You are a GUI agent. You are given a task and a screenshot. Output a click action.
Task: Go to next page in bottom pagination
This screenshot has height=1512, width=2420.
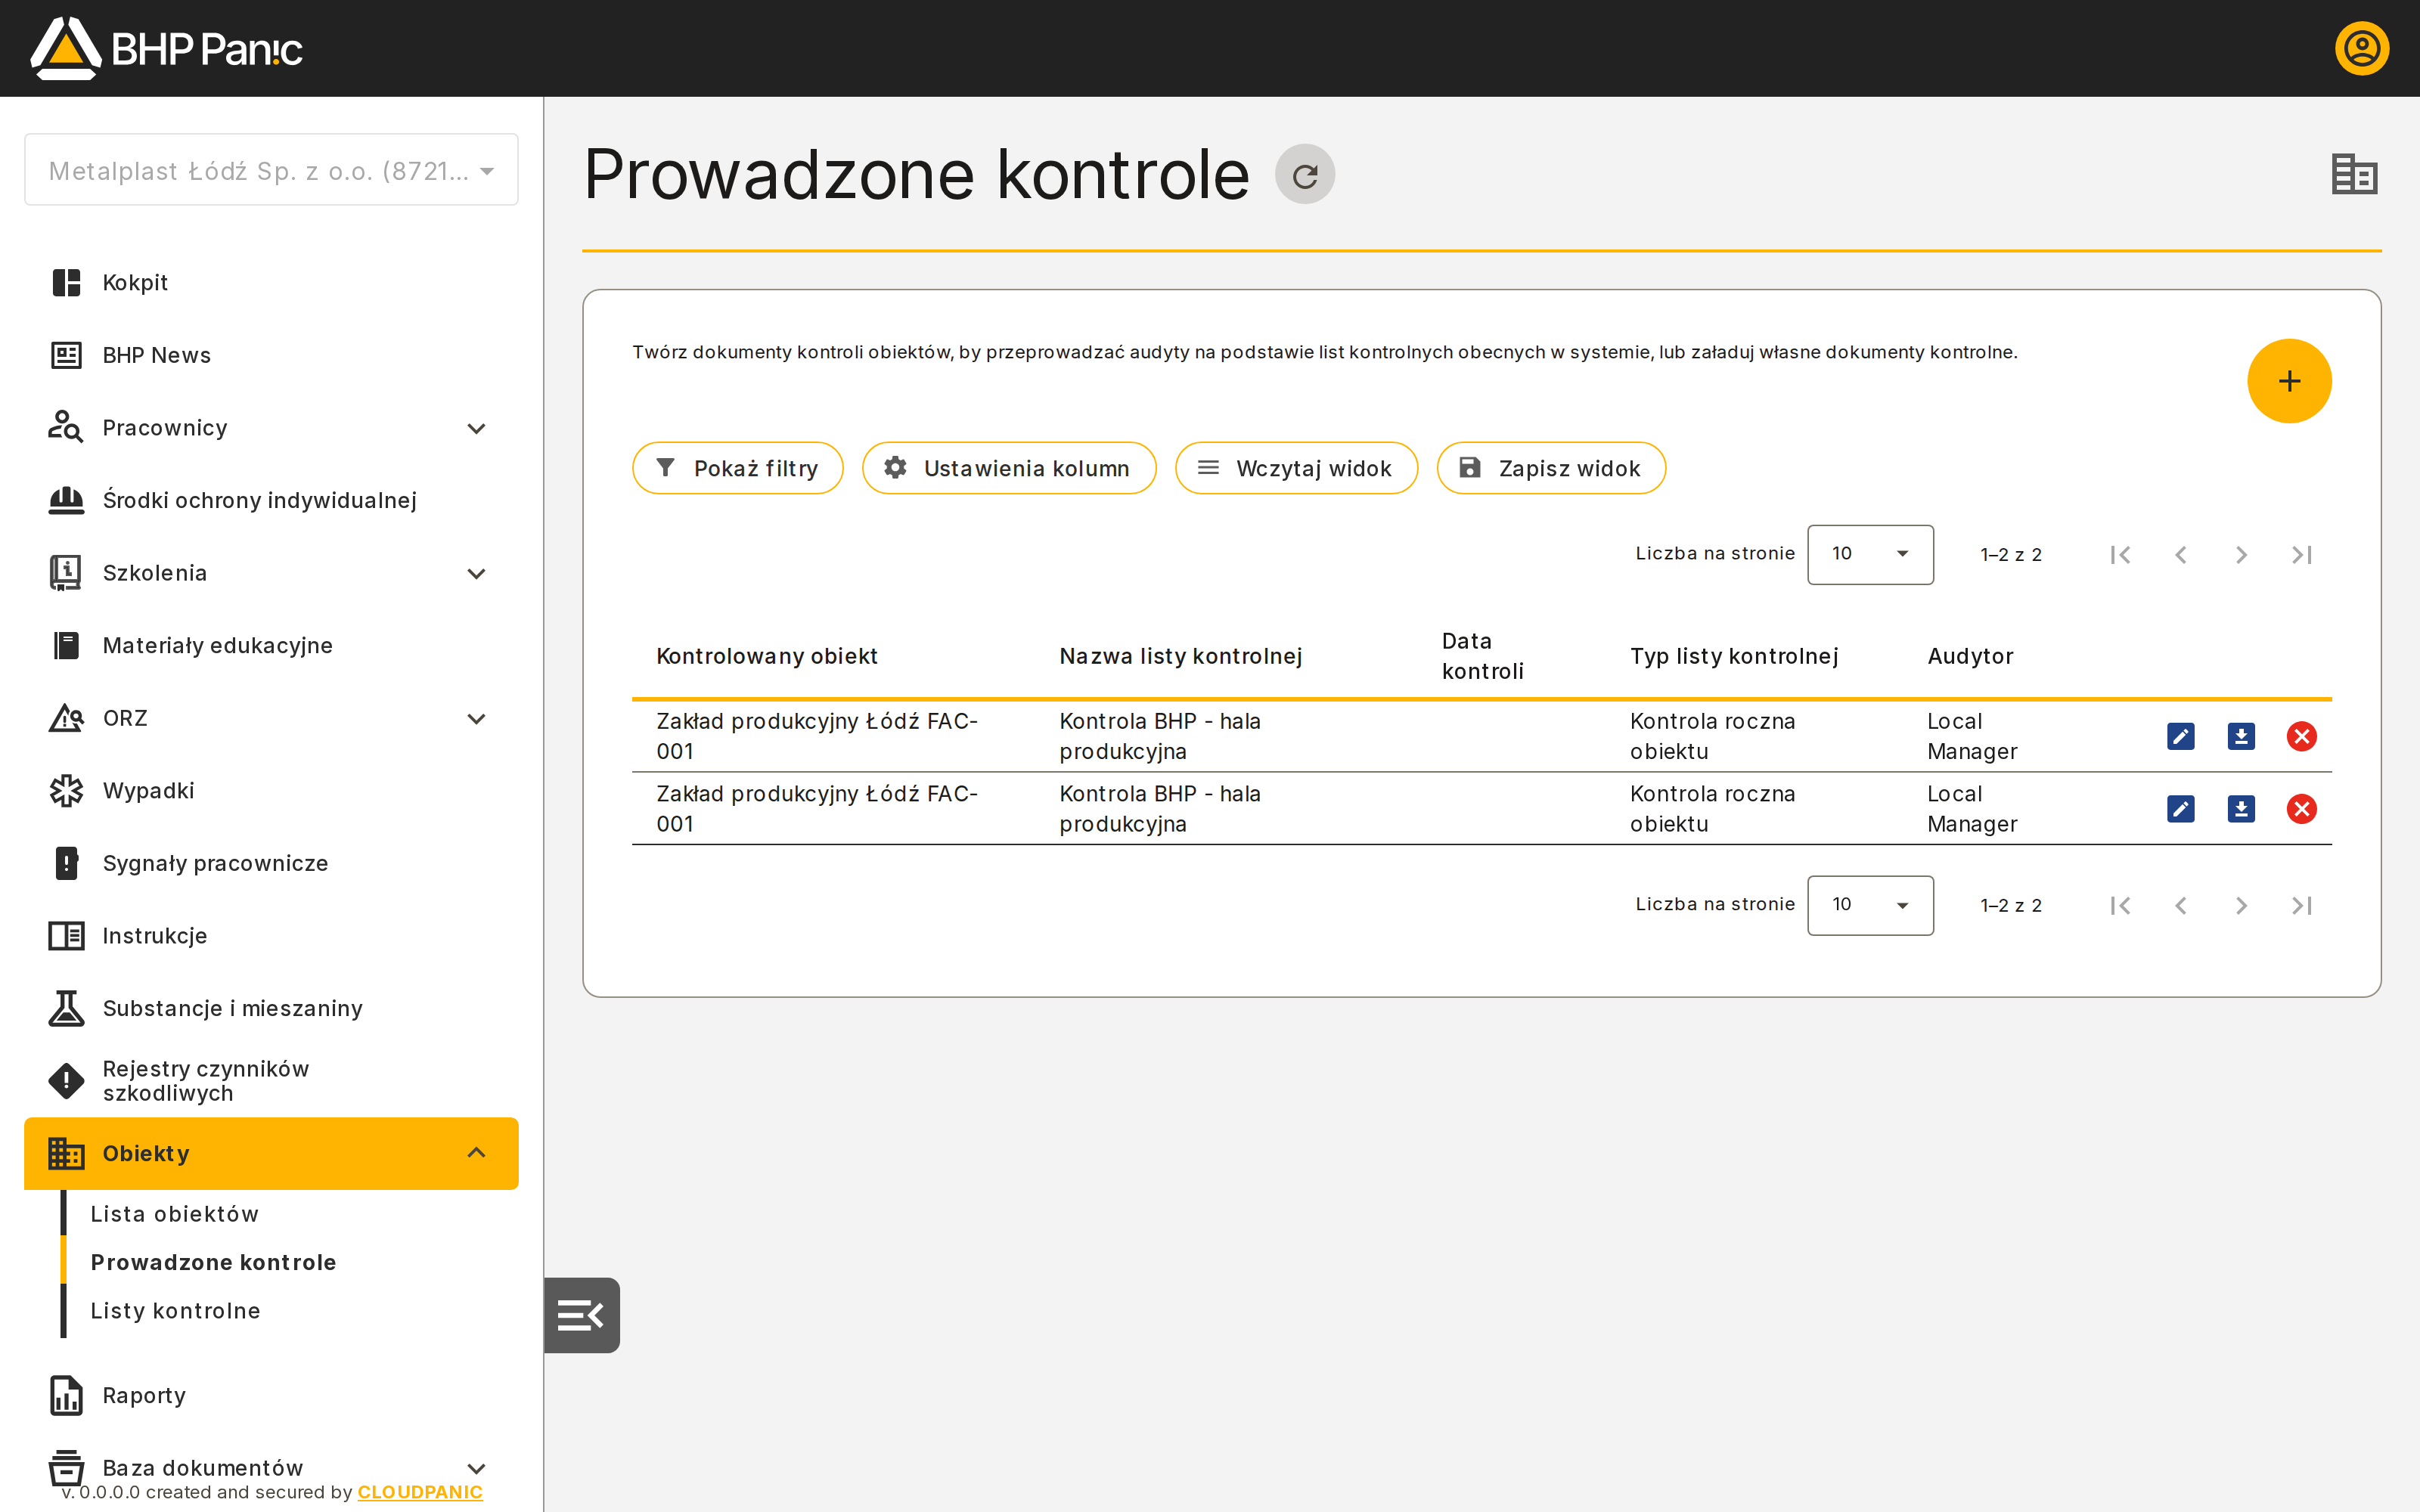[x=2241, y=905]
